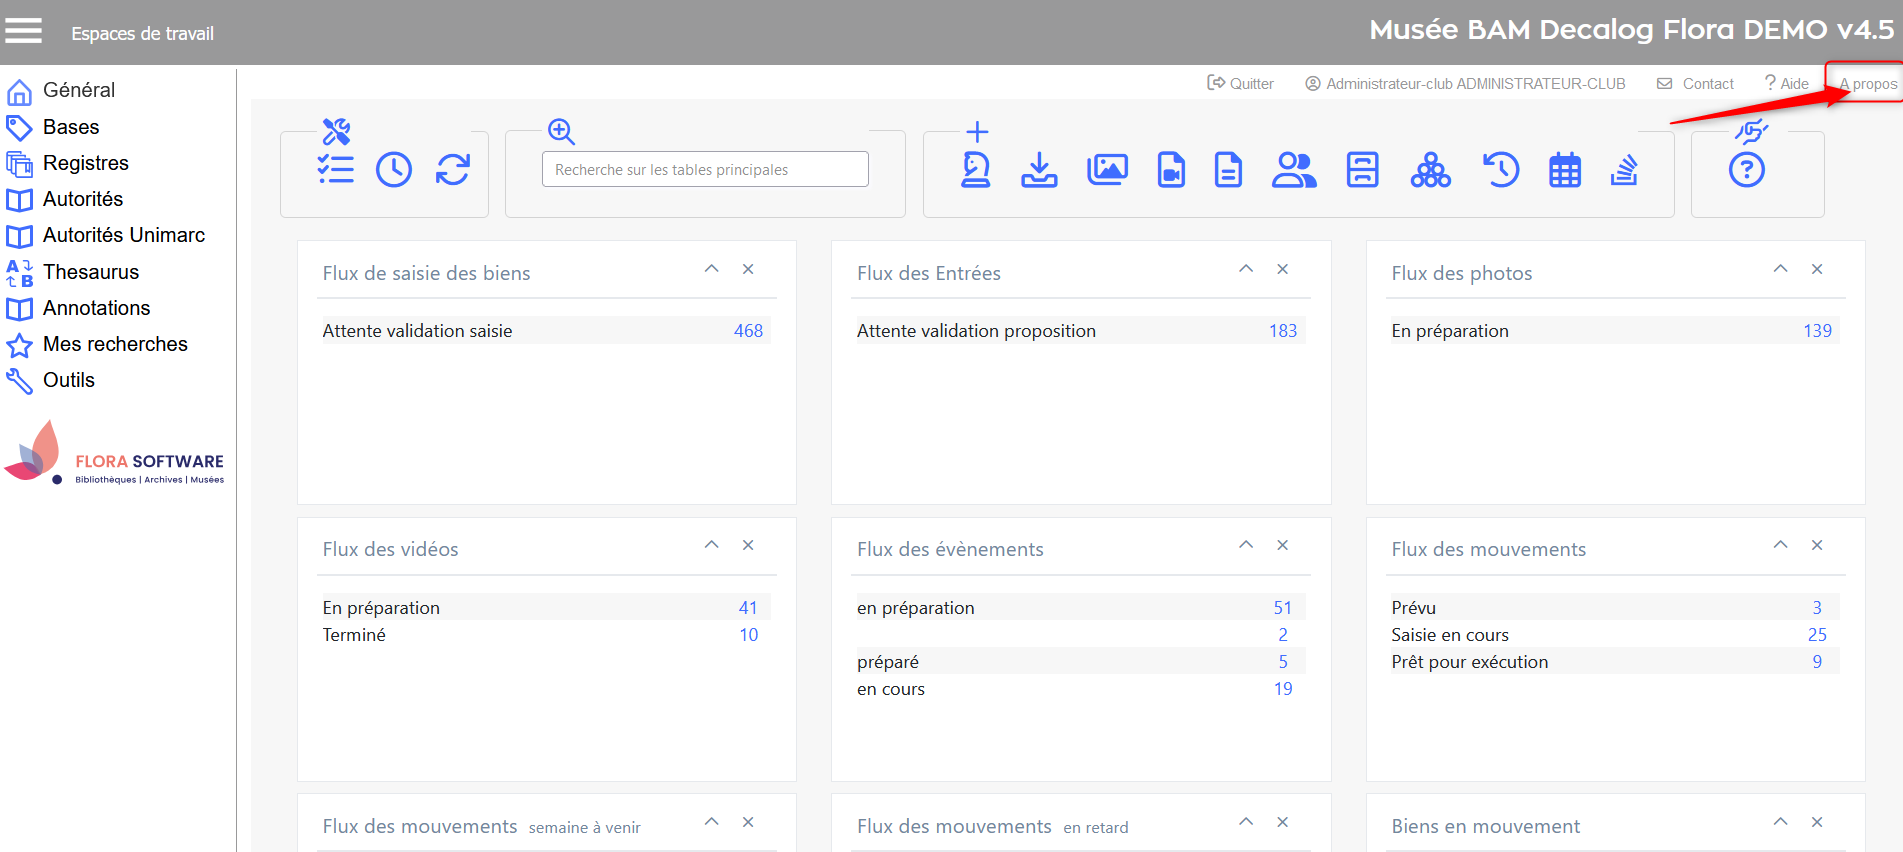Collapse the Flux des photos panel
1903x852 pixels.
point(1781,269)
